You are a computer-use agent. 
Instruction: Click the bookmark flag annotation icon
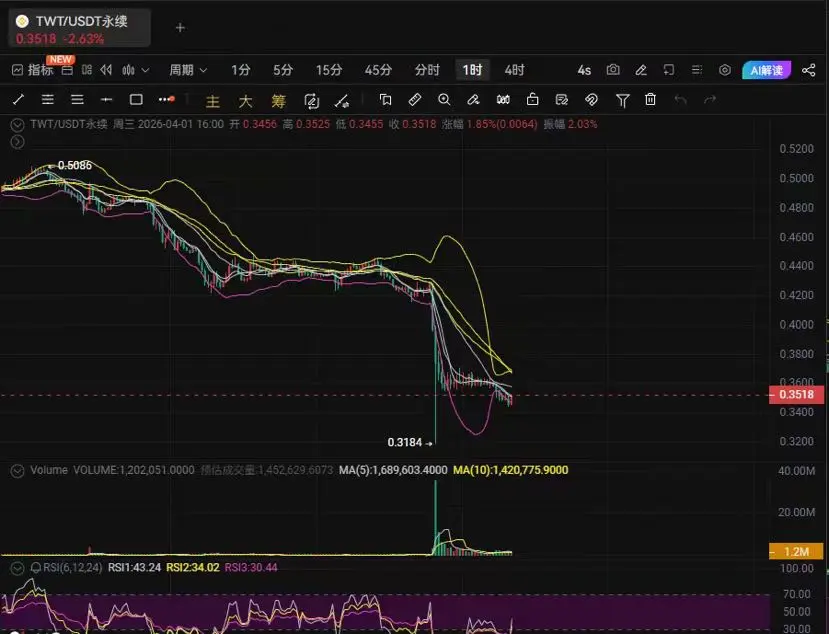pyautogui.click(x=385, y=99)
